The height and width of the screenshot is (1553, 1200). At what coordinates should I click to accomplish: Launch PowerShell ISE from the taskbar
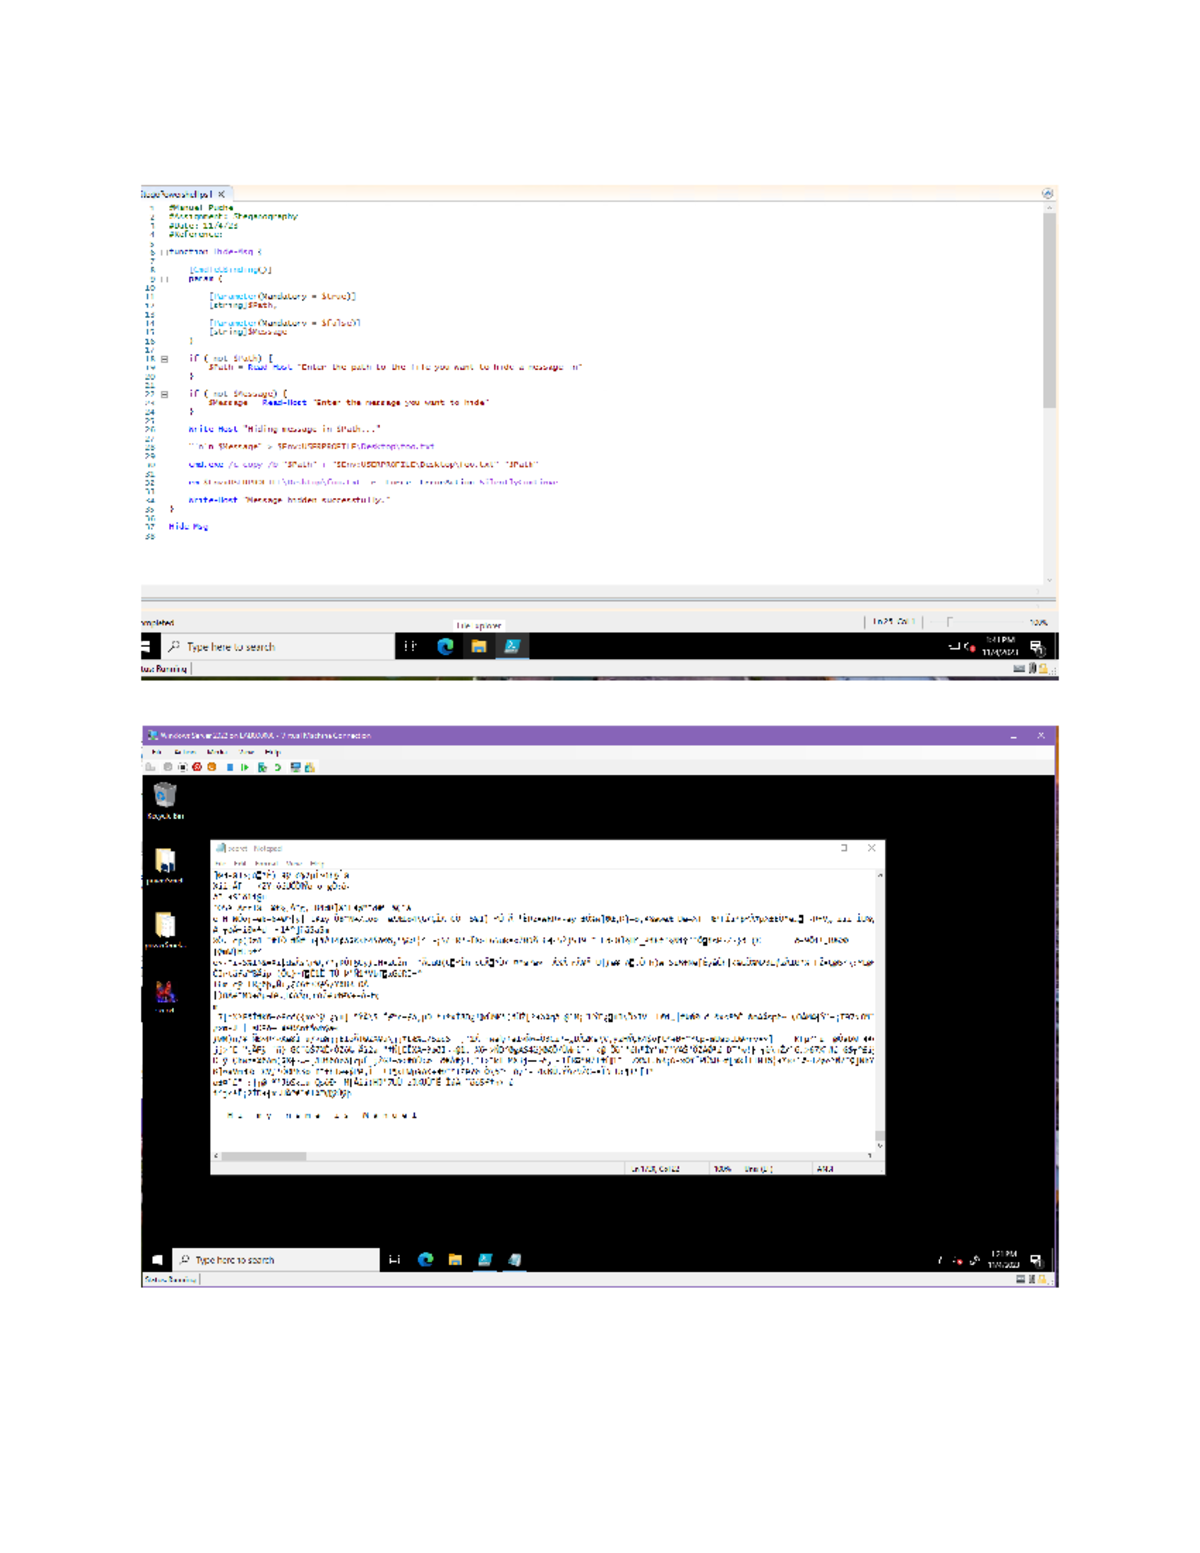coord(487,1260)
